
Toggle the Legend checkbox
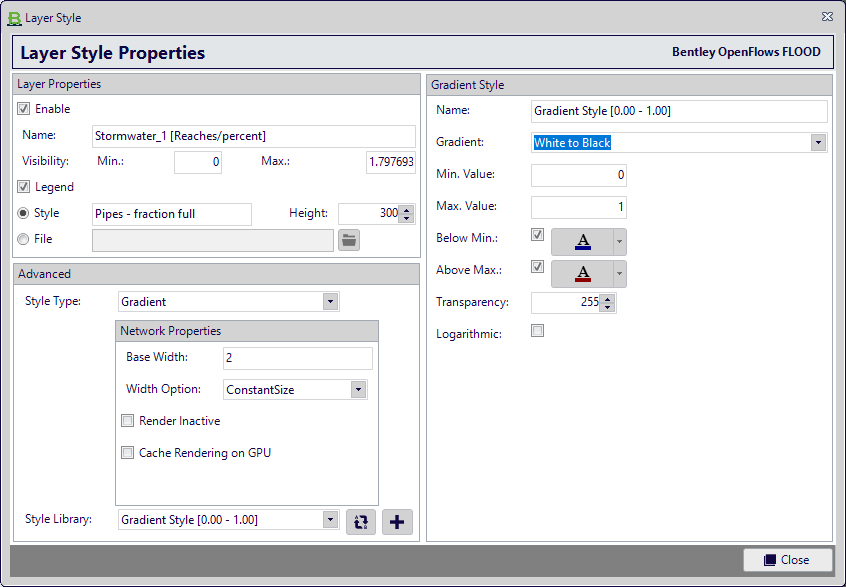pos(23,187)
